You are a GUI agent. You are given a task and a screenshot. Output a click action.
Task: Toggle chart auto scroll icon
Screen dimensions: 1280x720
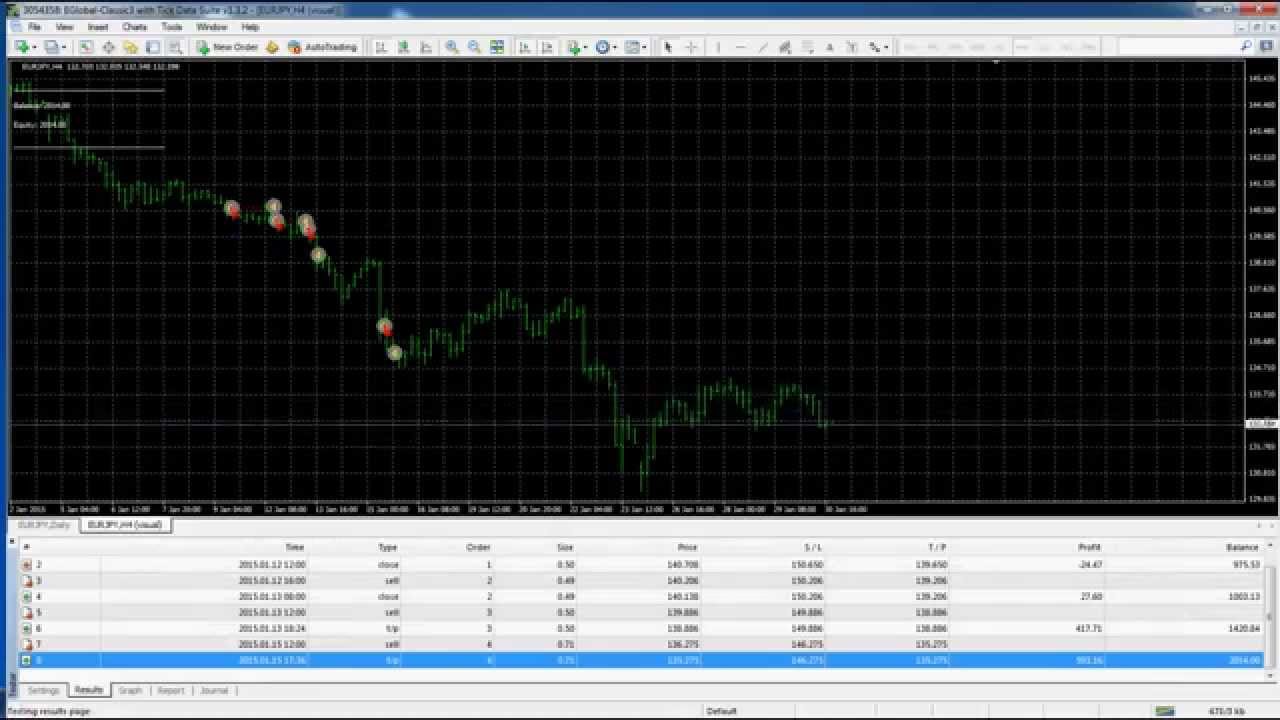click(x=525, y=47)
